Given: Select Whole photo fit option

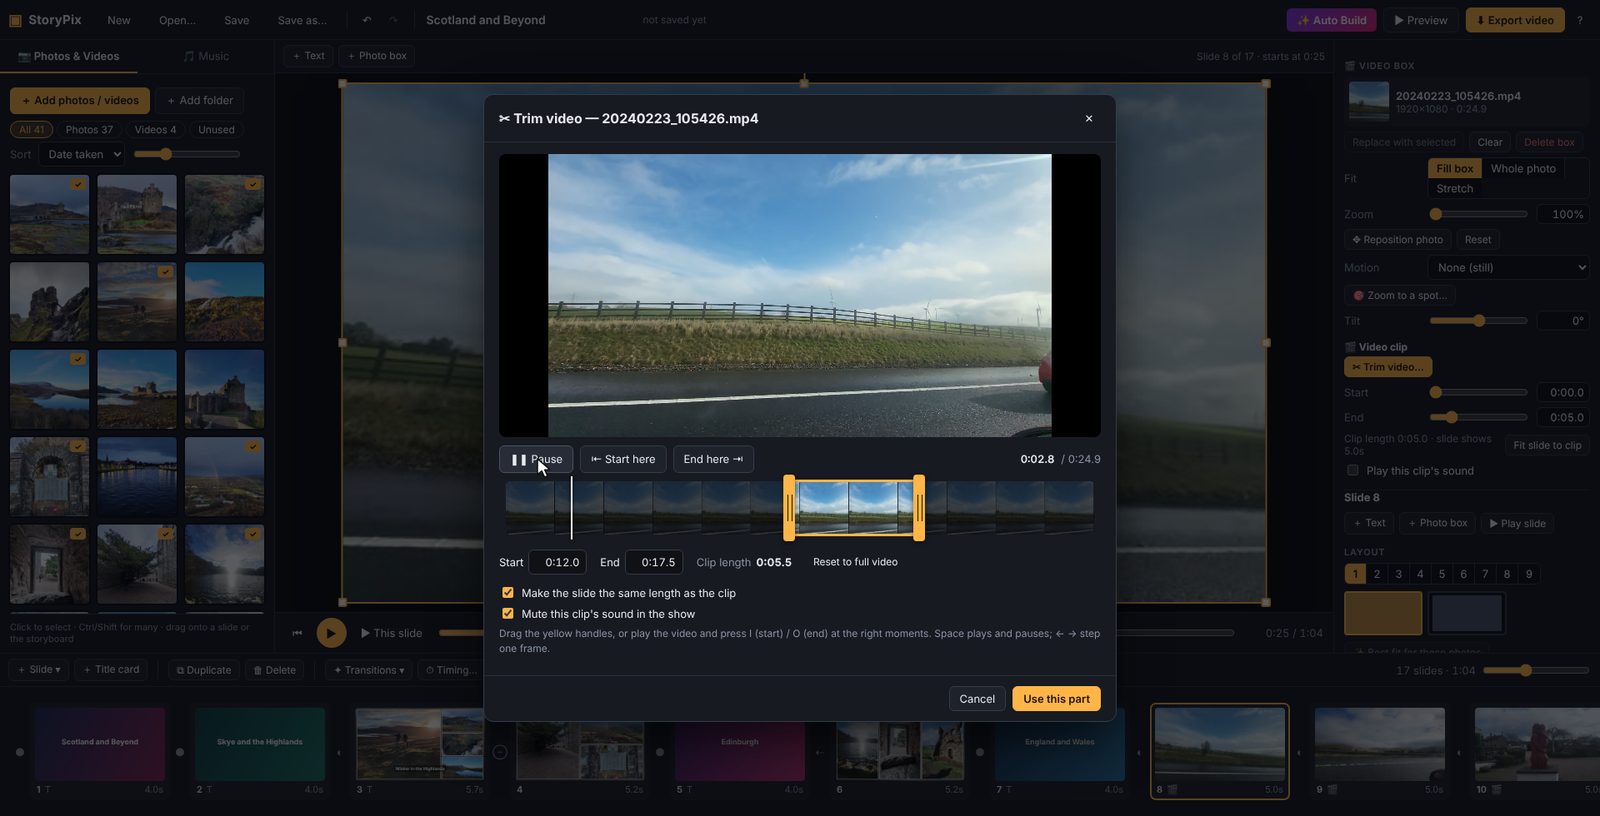Looking at the screenshot, I should click(x=1523, y=168).
